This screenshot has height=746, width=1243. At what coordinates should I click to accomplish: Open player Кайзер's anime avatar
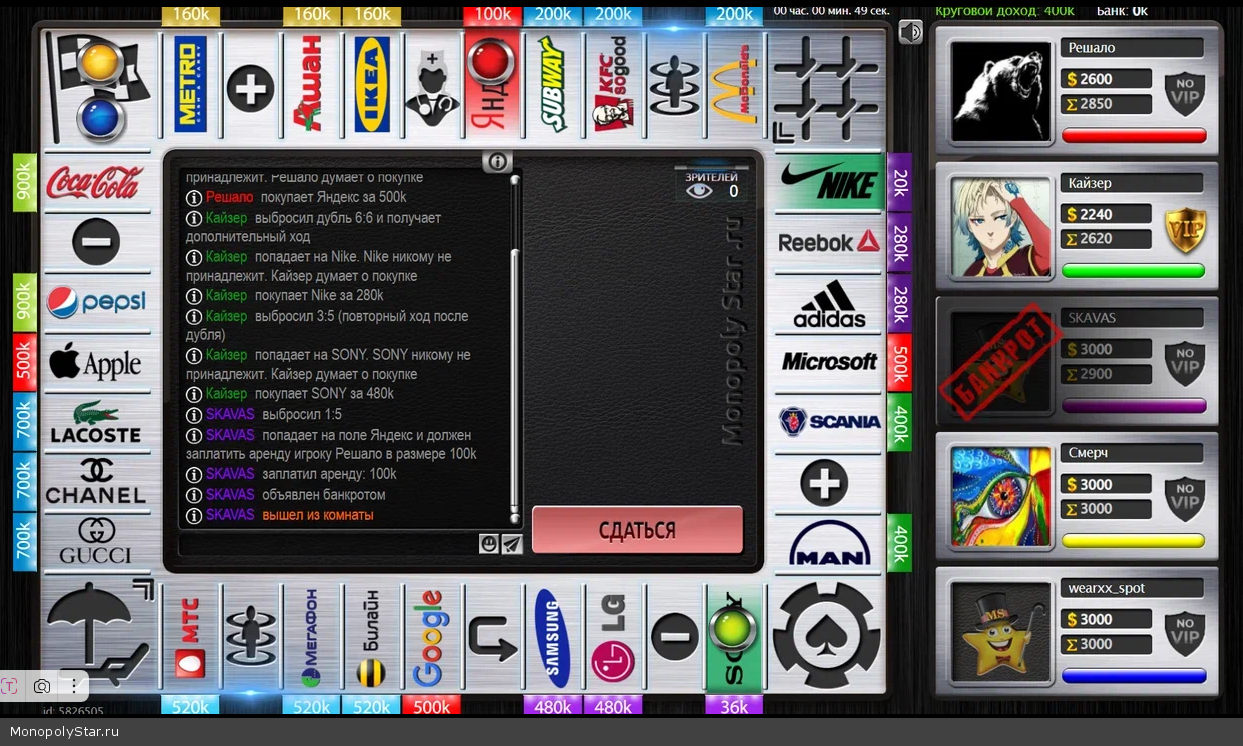(x=1001, y=227)
